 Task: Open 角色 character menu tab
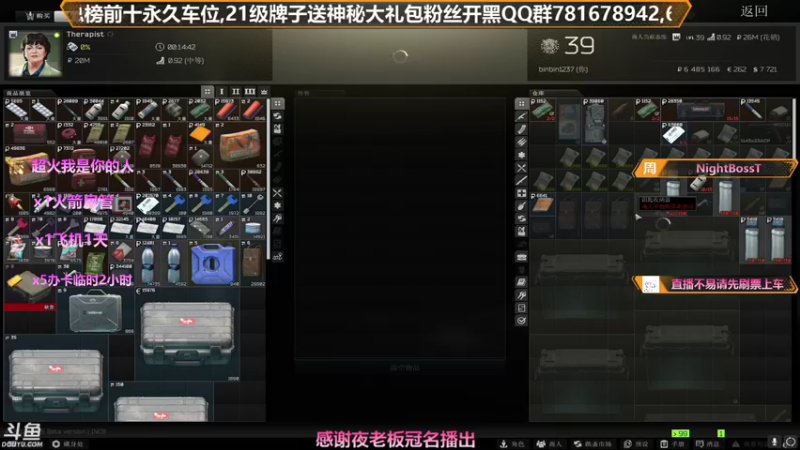tap(512, 444)
